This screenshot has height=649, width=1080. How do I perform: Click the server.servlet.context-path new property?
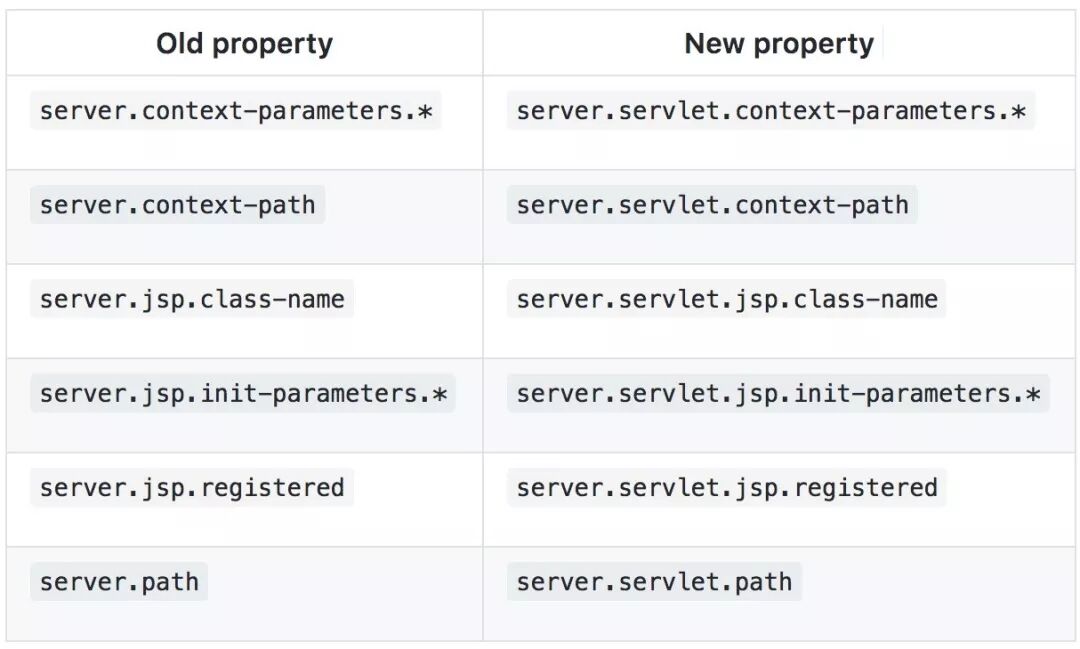pyautogui.click(x=712, y=205)
